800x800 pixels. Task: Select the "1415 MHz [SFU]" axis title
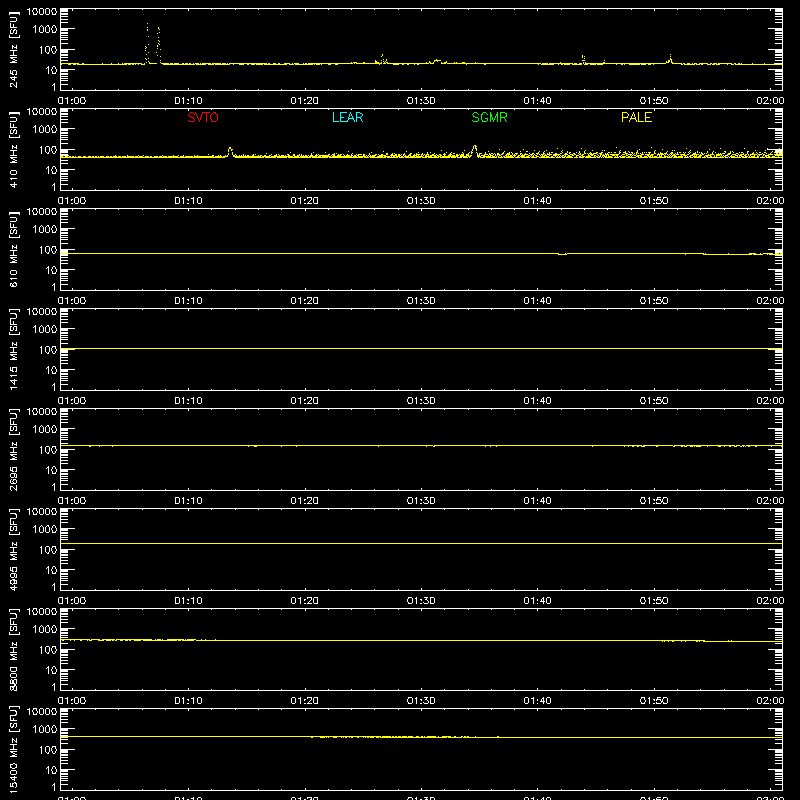(x=13, y=349)
